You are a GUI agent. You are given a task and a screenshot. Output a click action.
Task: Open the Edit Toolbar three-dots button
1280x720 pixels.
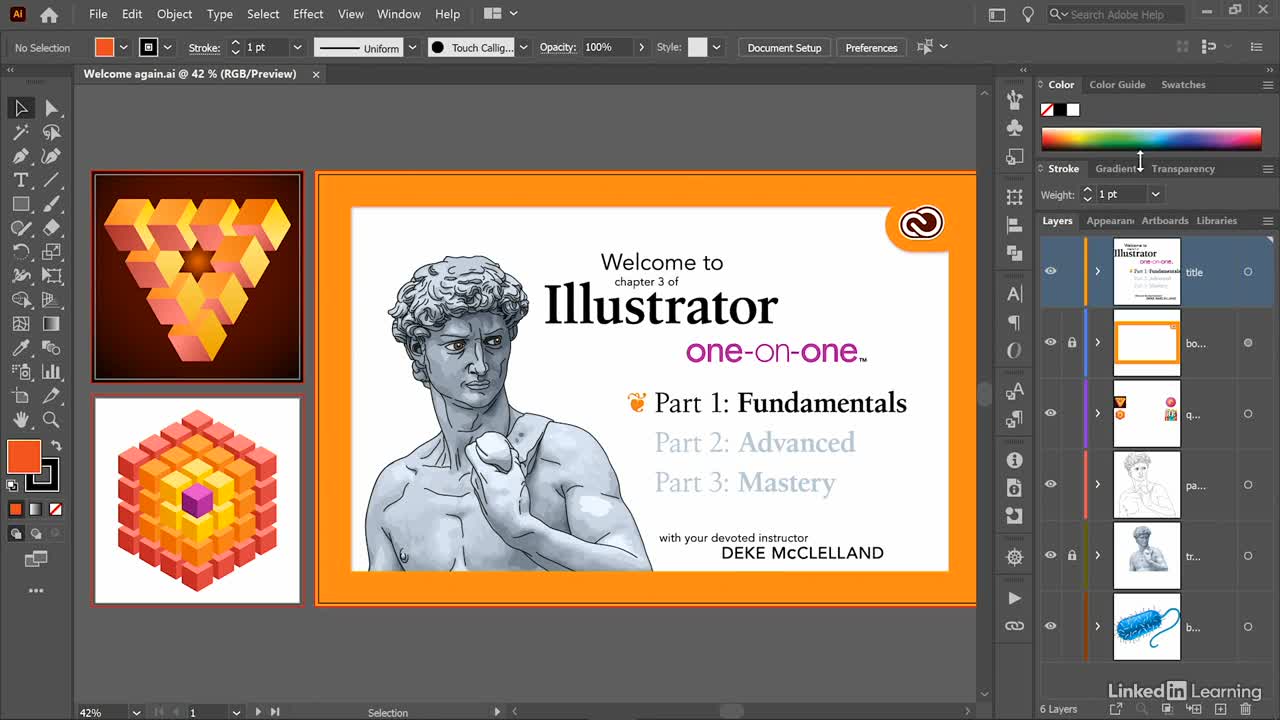(x=36, y=591)
